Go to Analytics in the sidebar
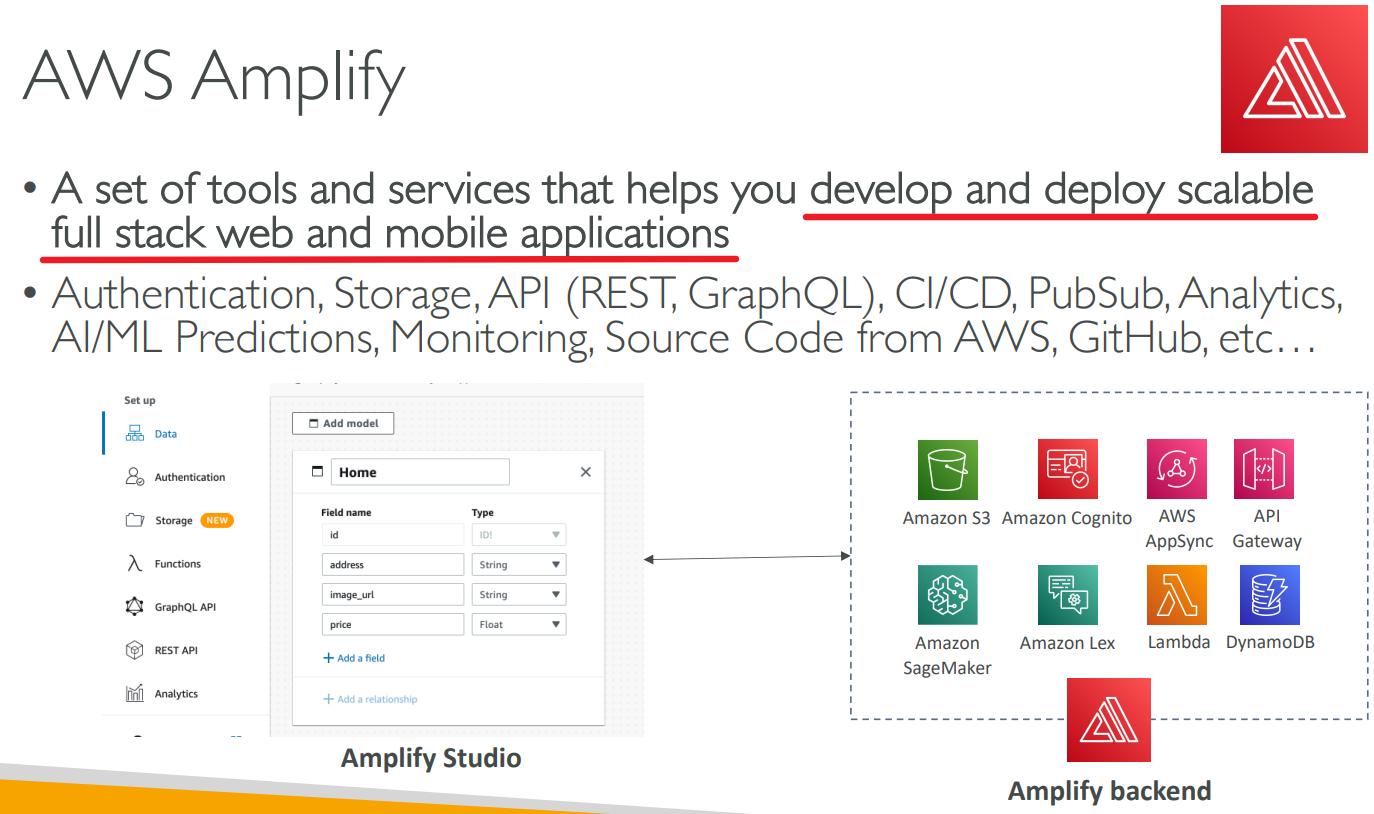The image size is (1374, 814). point(176,694)
